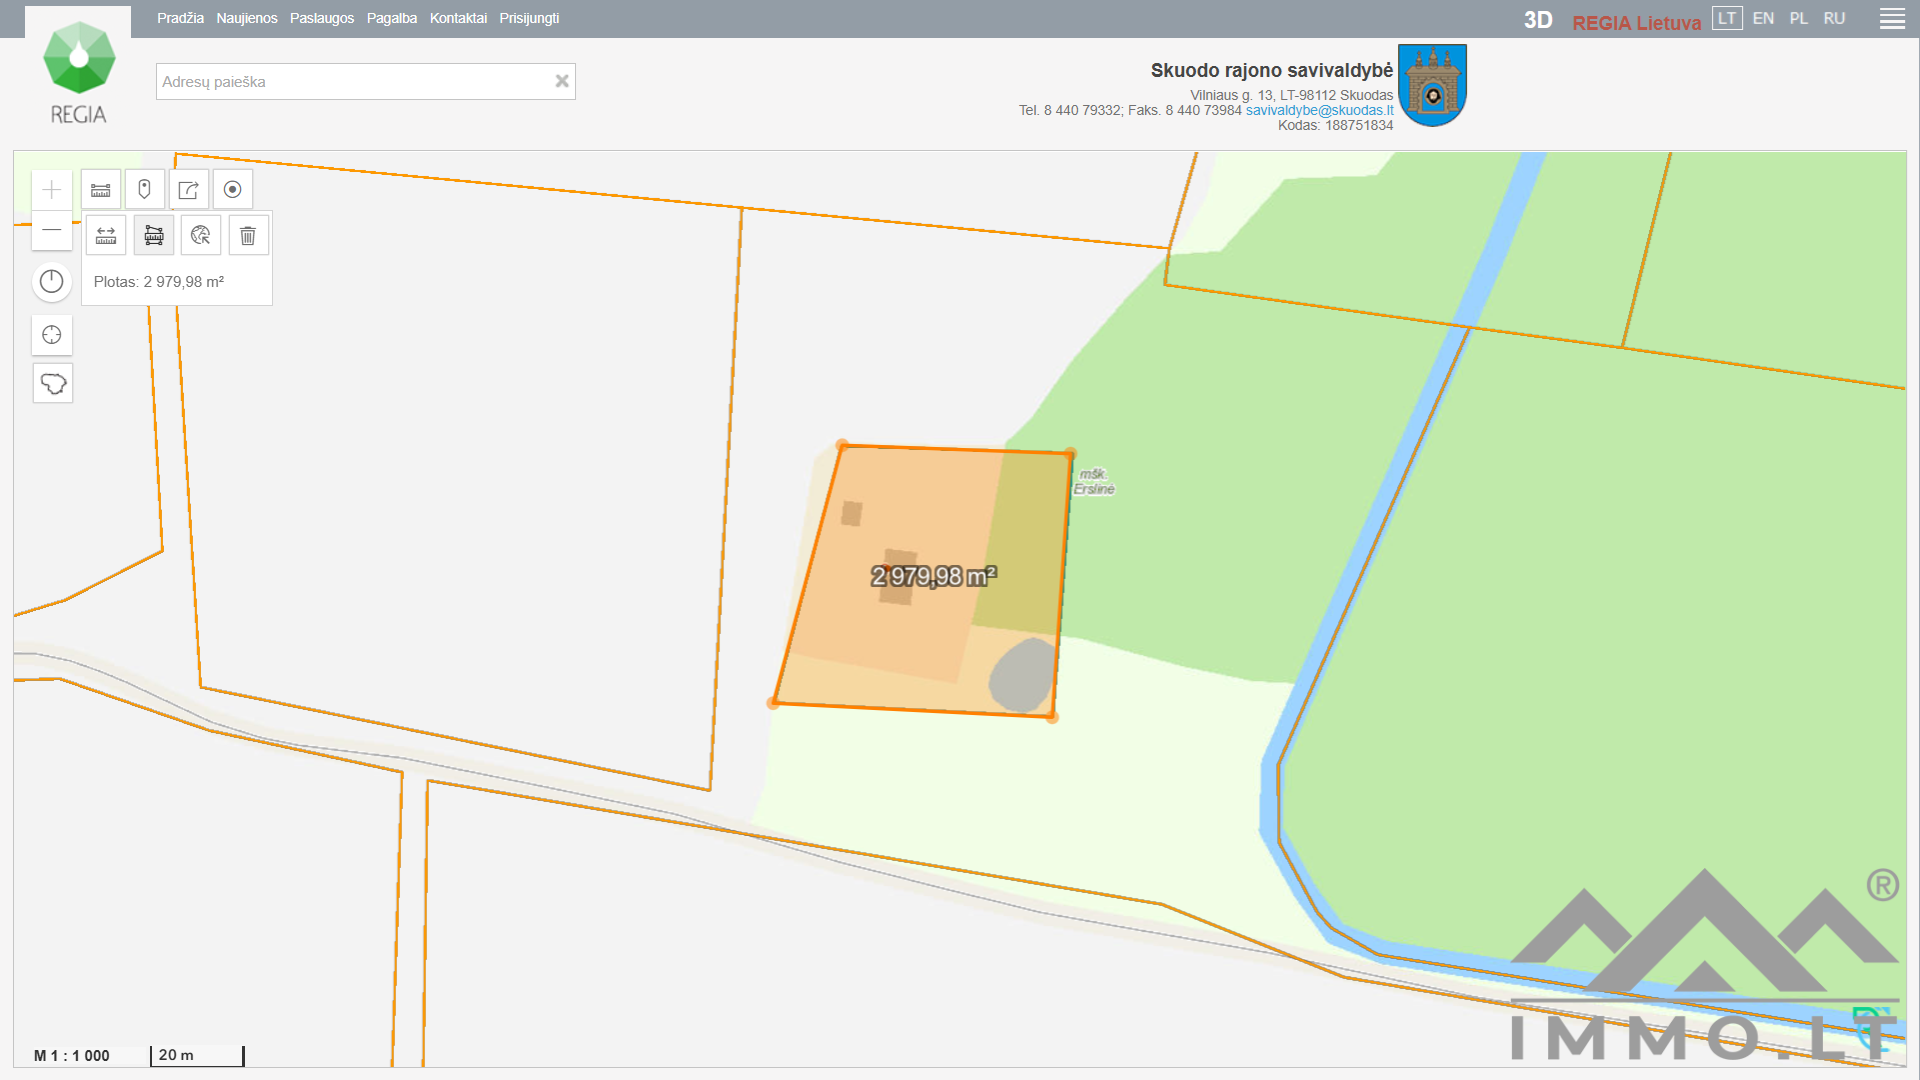Zoom in with the plus button

(52, 190)
